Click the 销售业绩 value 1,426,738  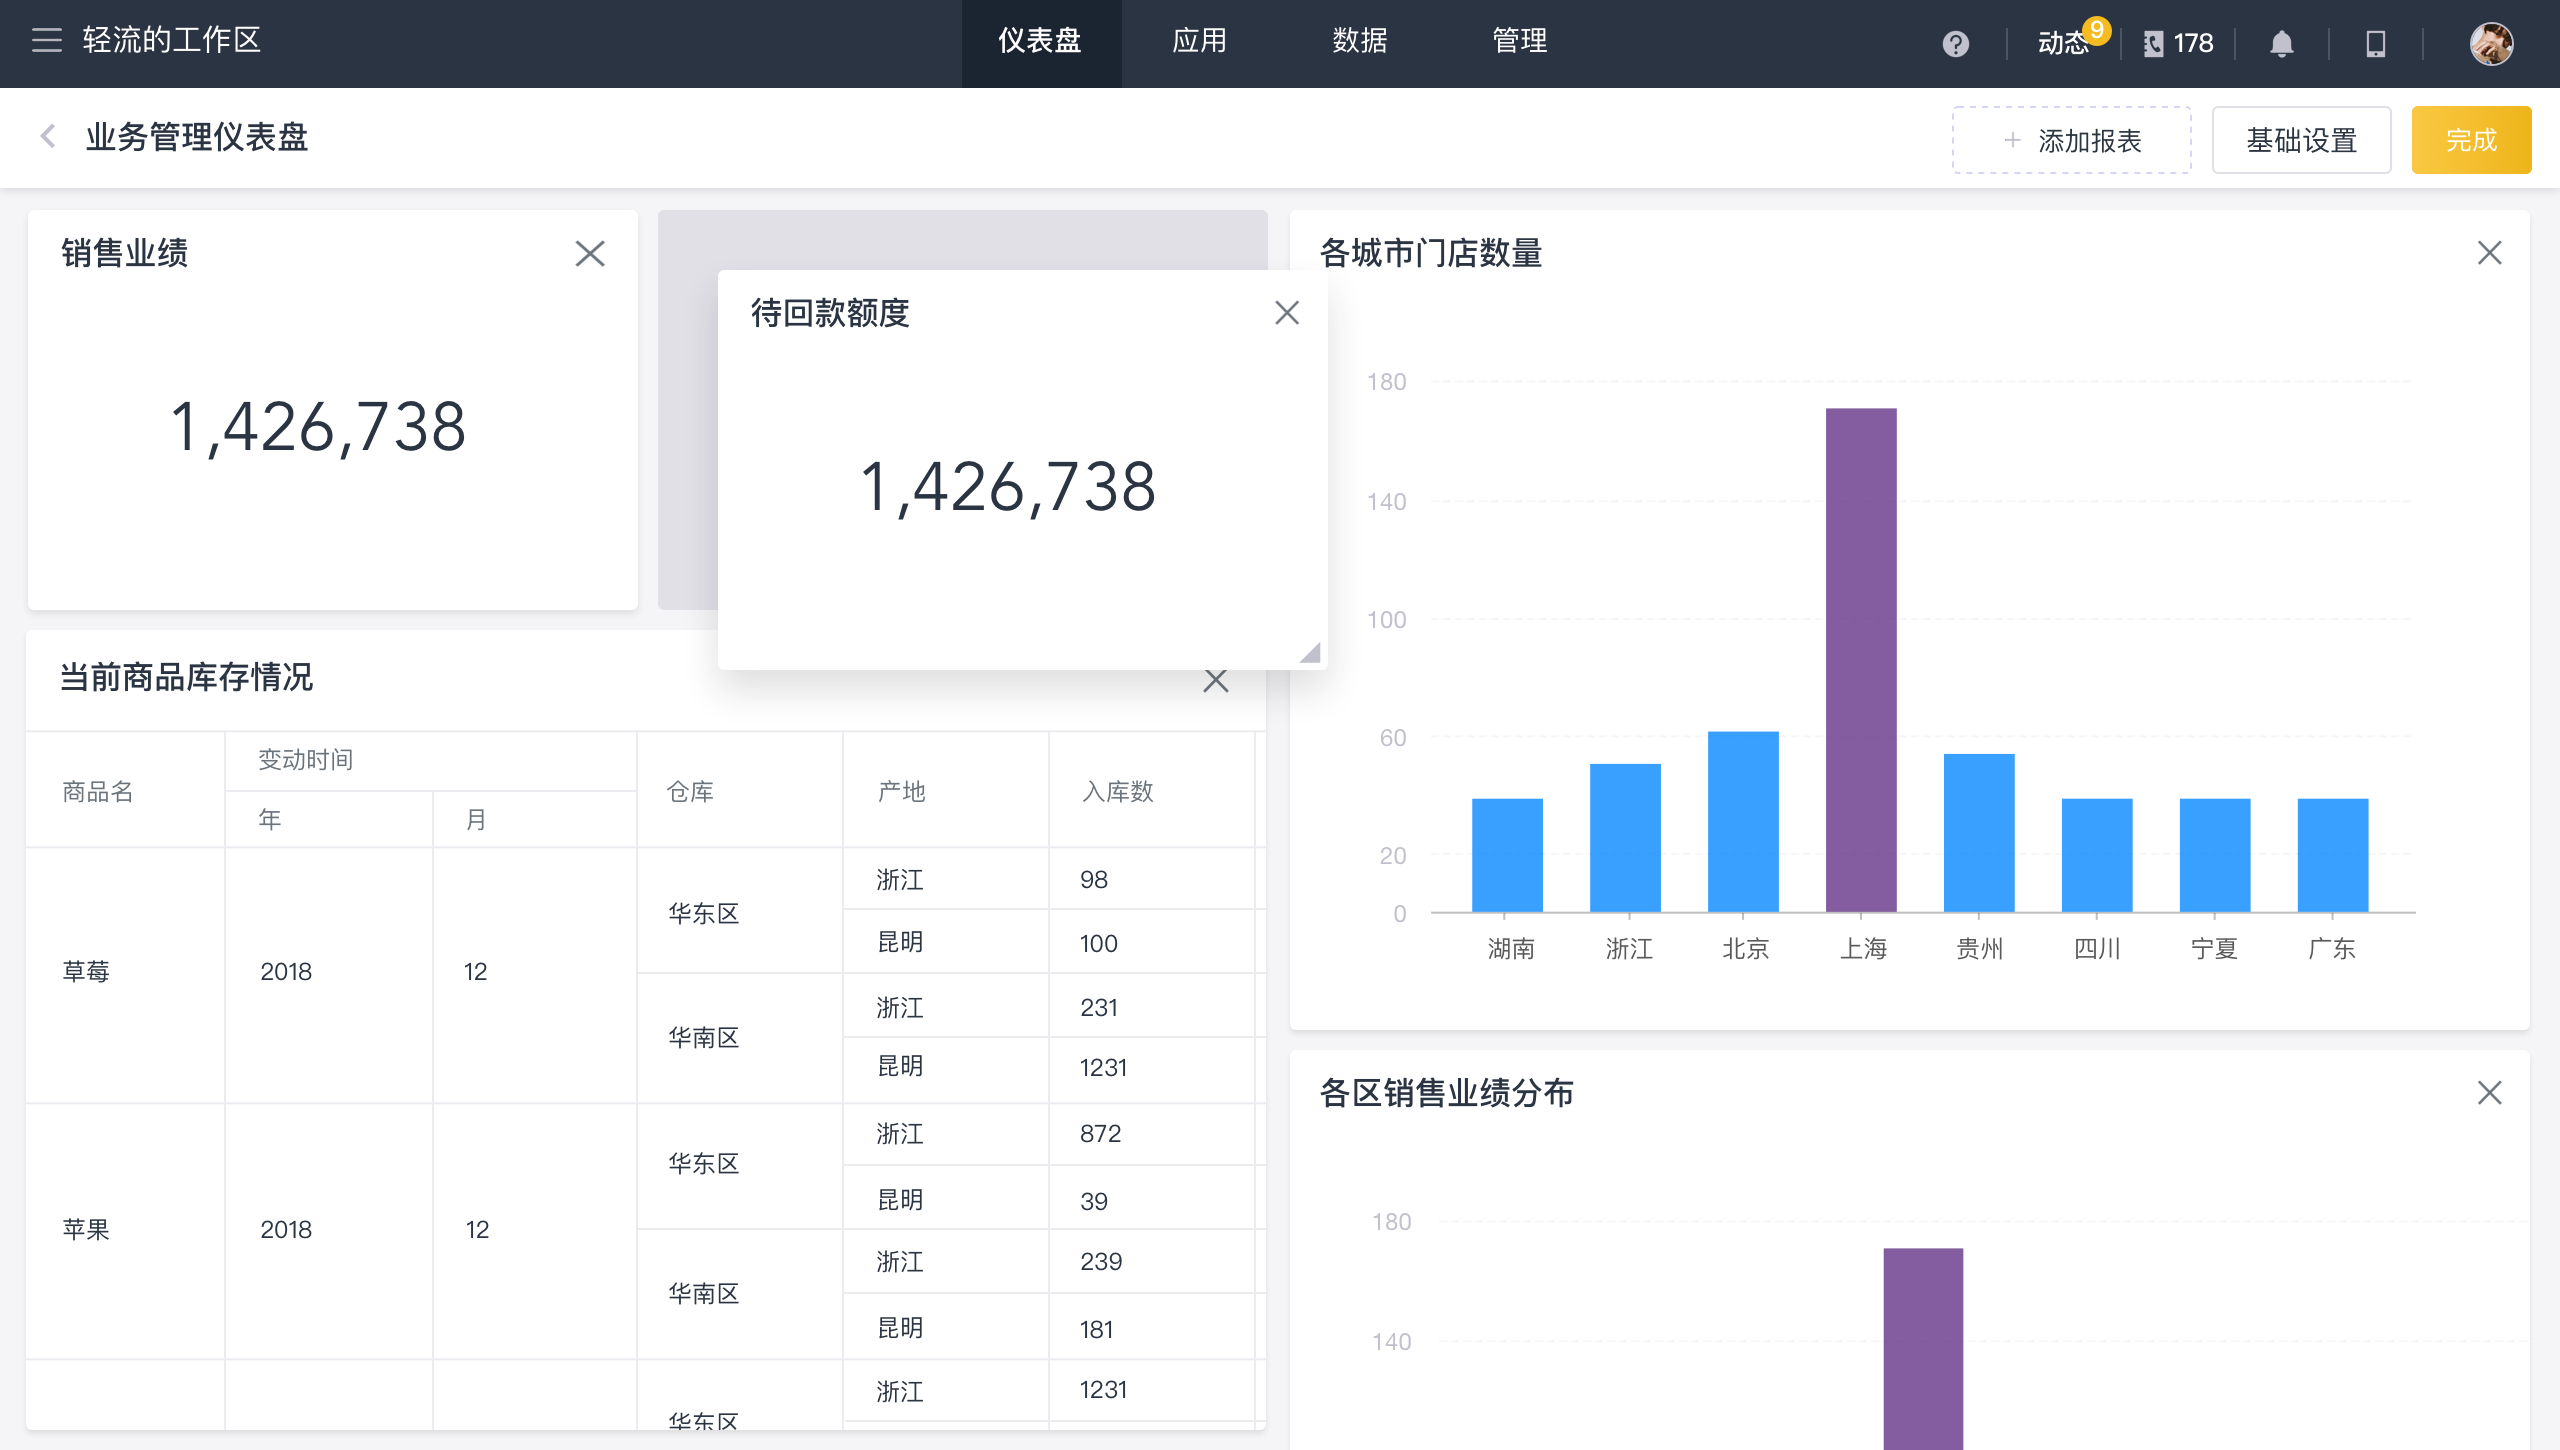318,427
